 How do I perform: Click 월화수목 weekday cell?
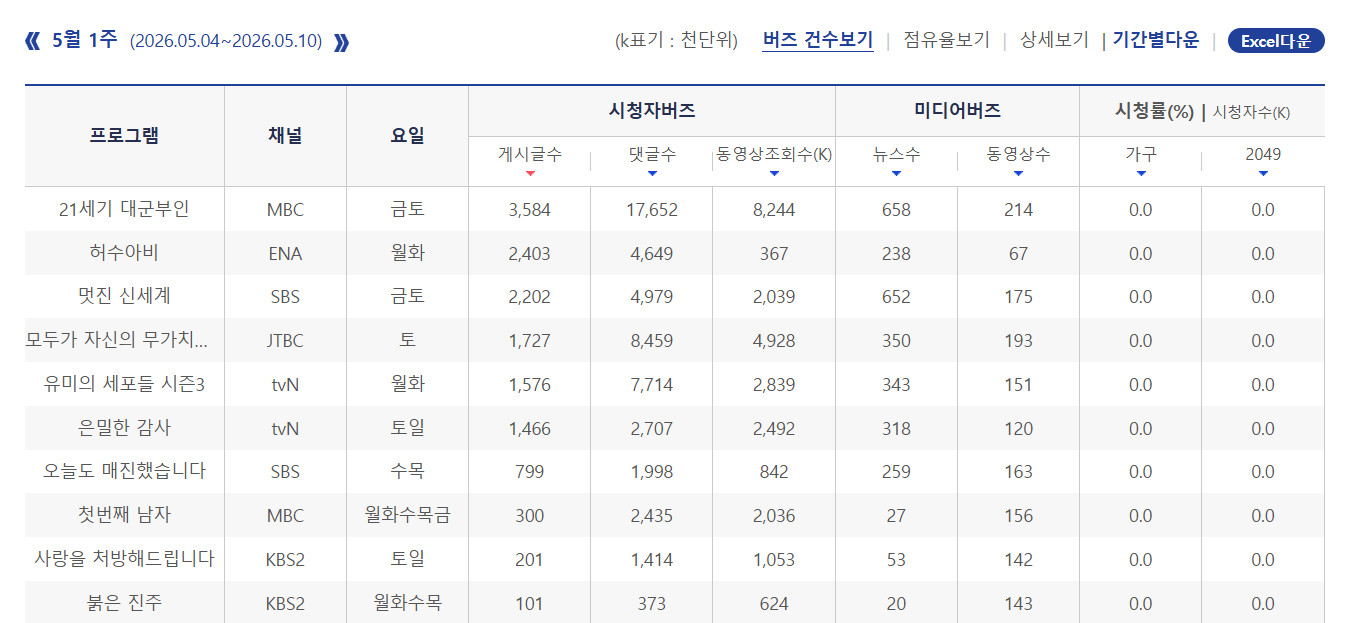pos(407,603)
